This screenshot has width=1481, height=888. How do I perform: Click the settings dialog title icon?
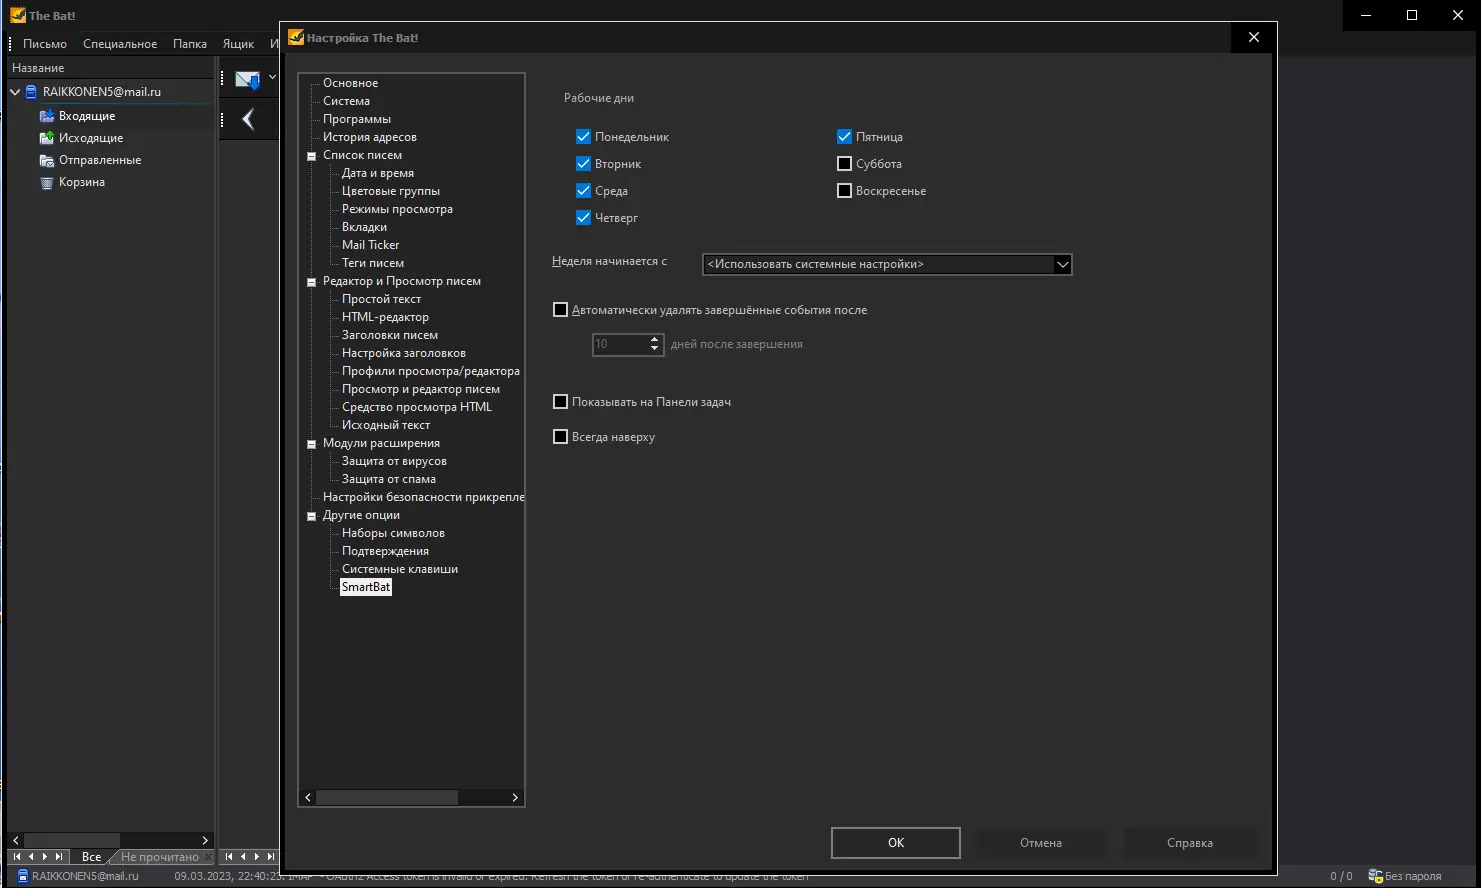(x=296, y=37)
